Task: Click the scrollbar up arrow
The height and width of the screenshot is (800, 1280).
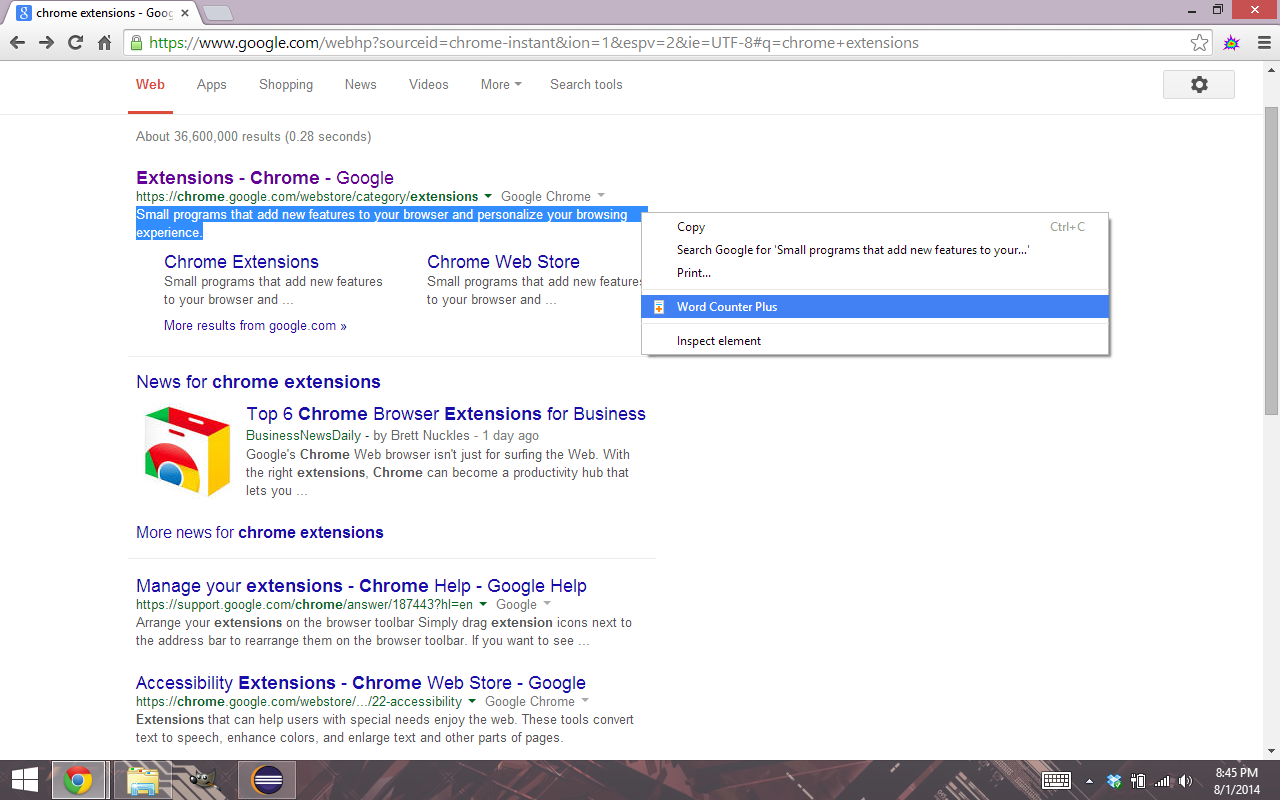Action: (1271, 69)
